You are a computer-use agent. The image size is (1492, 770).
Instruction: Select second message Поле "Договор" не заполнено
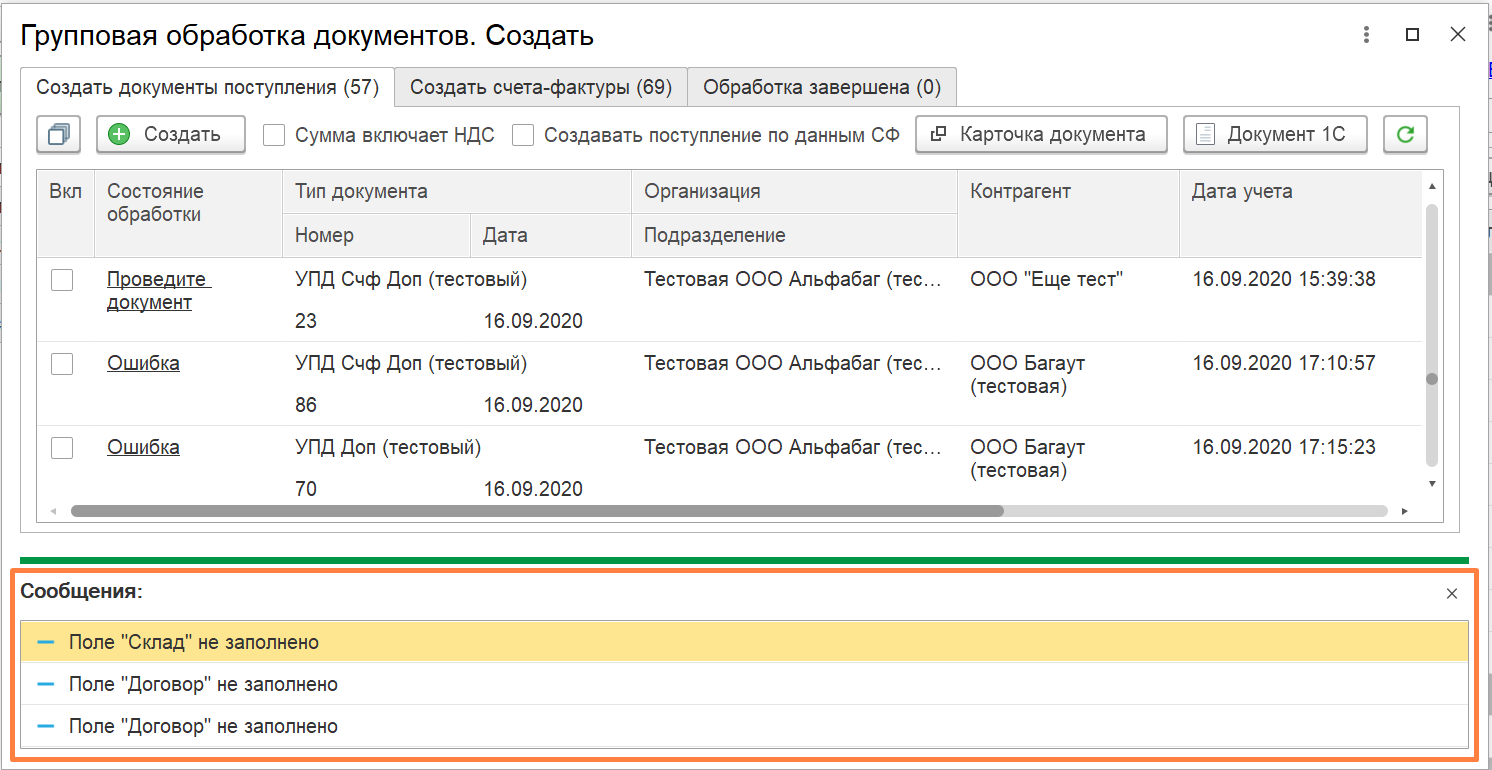(744, 684)
